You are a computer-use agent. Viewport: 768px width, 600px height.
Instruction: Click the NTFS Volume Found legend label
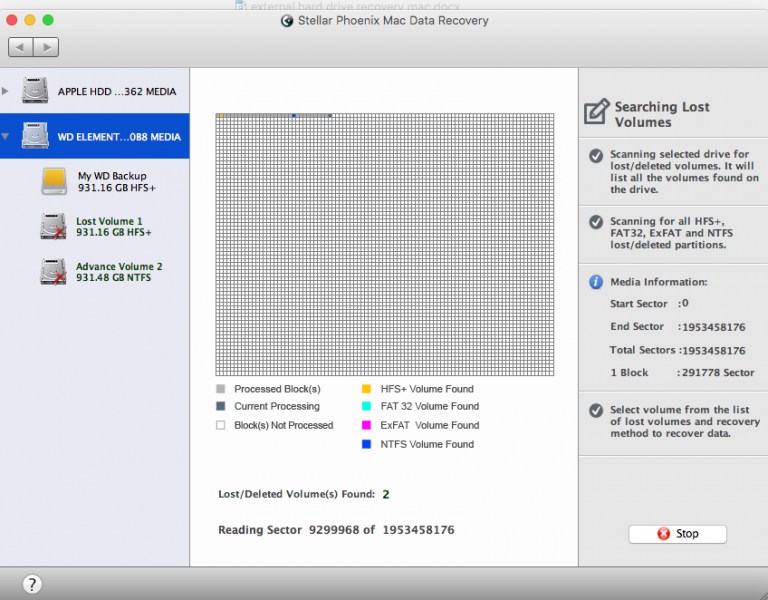(x=427, y=444)
